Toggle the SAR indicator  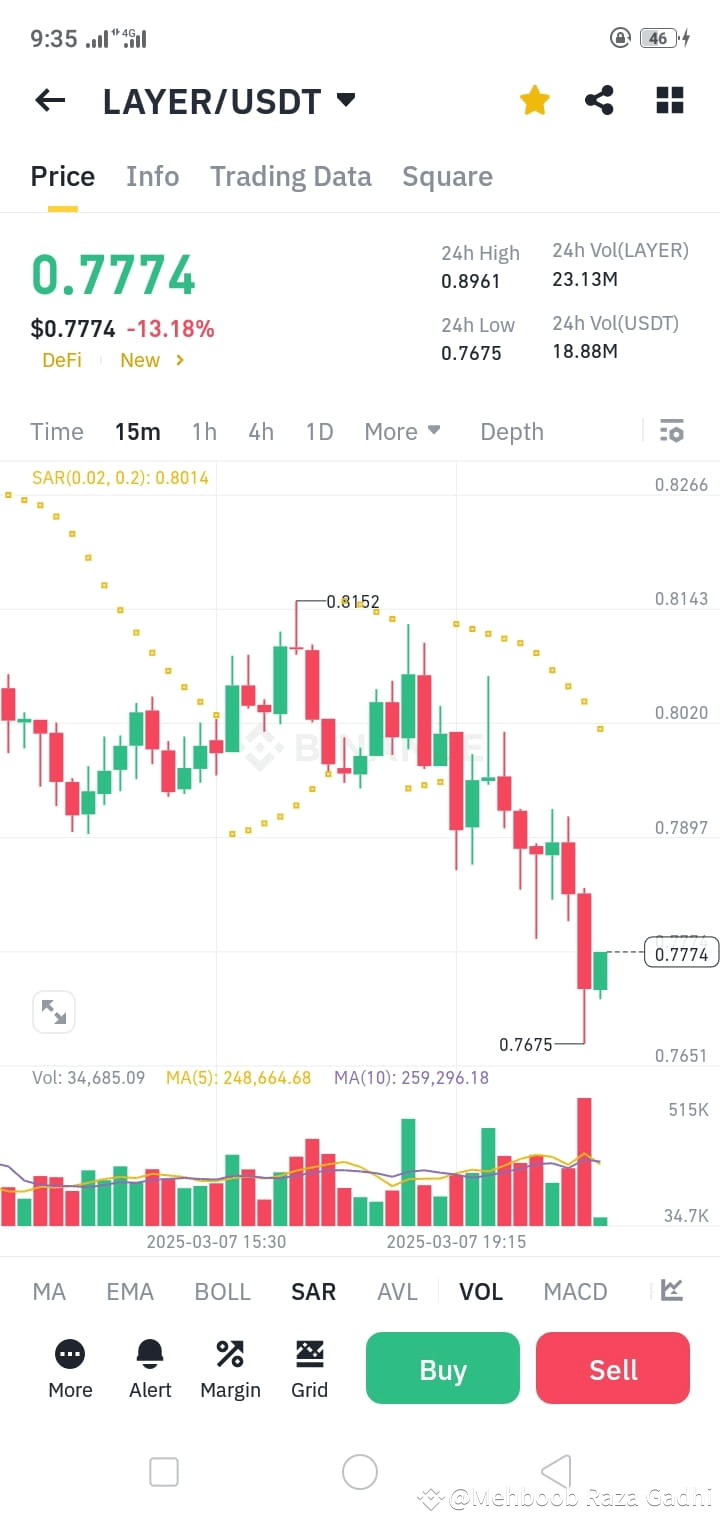pyautogui.click(x=313, y=1291)
